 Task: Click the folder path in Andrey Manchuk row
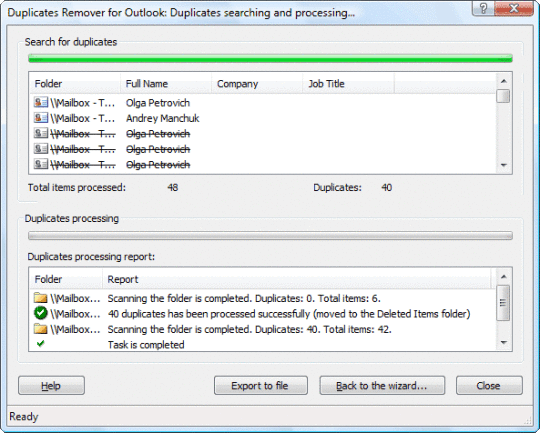[82, 118]
